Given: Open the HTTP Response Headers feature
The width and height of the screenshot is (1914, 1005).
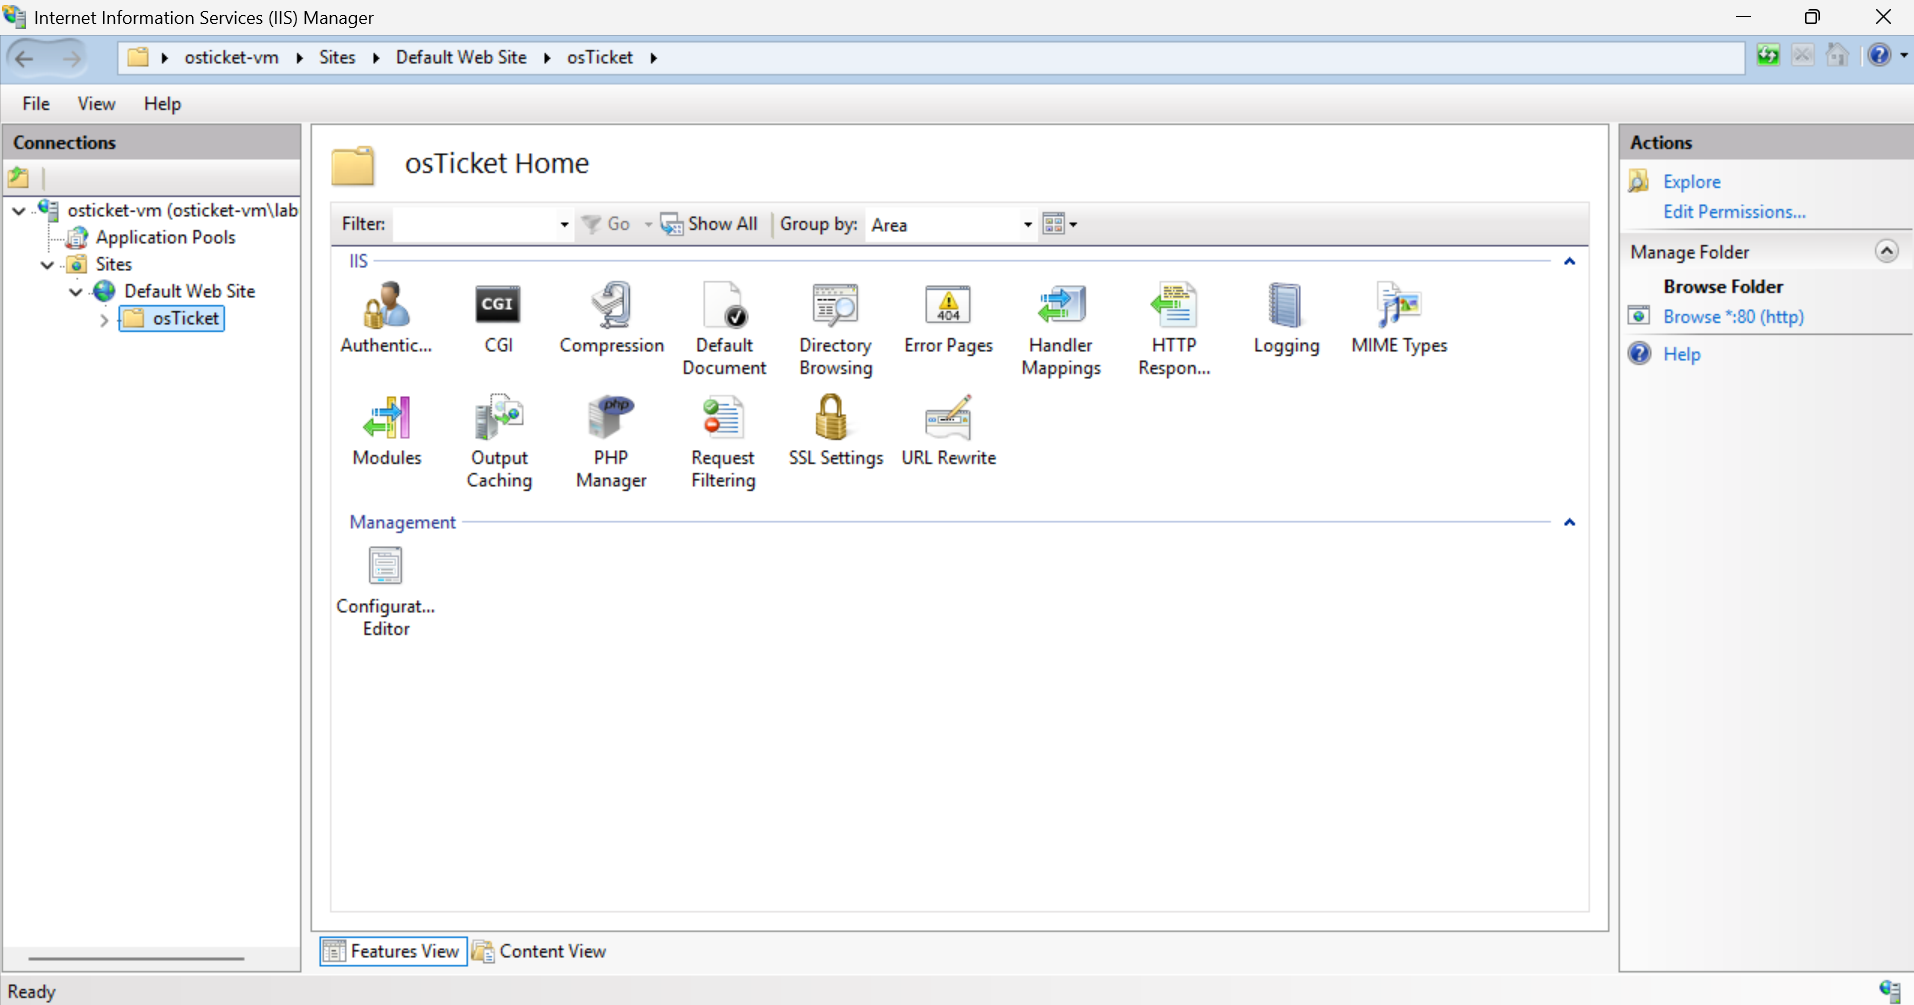Looking at the screenshot, I should click(x=1174, y=329).
